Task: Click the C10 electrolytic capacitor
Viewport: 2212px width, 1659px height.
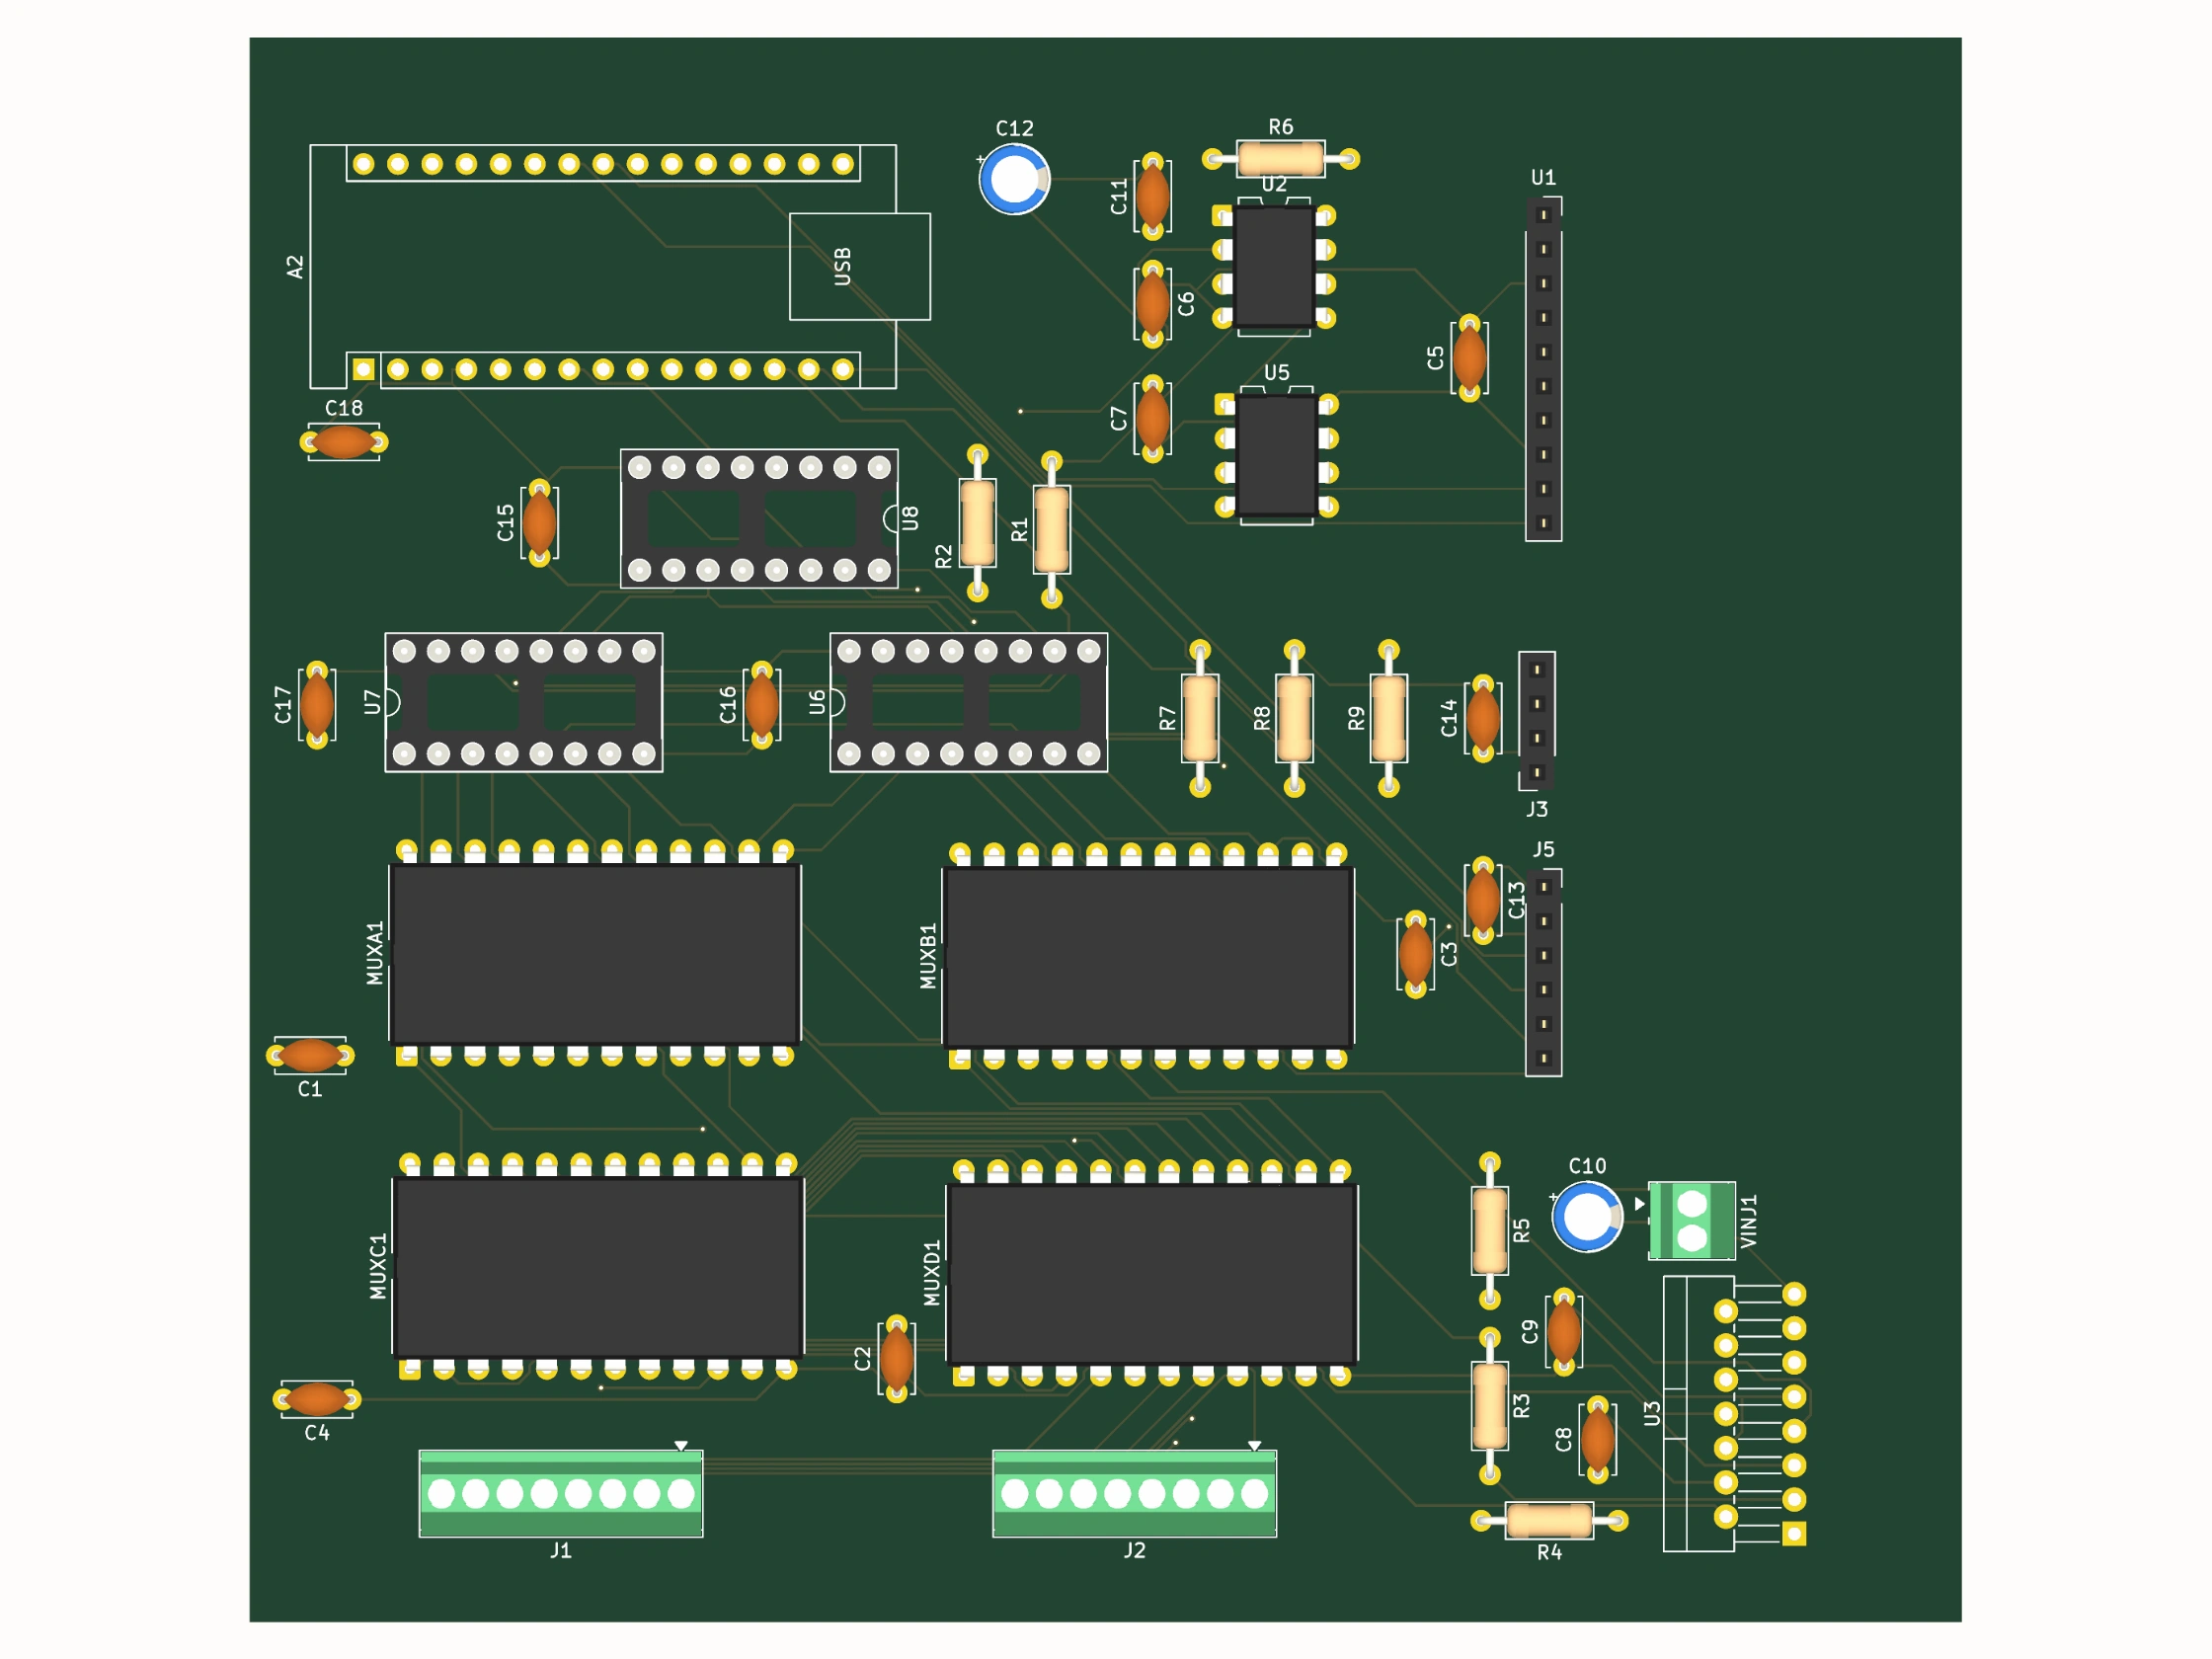Action: pyautogui.click(x=1587, y=1217)
